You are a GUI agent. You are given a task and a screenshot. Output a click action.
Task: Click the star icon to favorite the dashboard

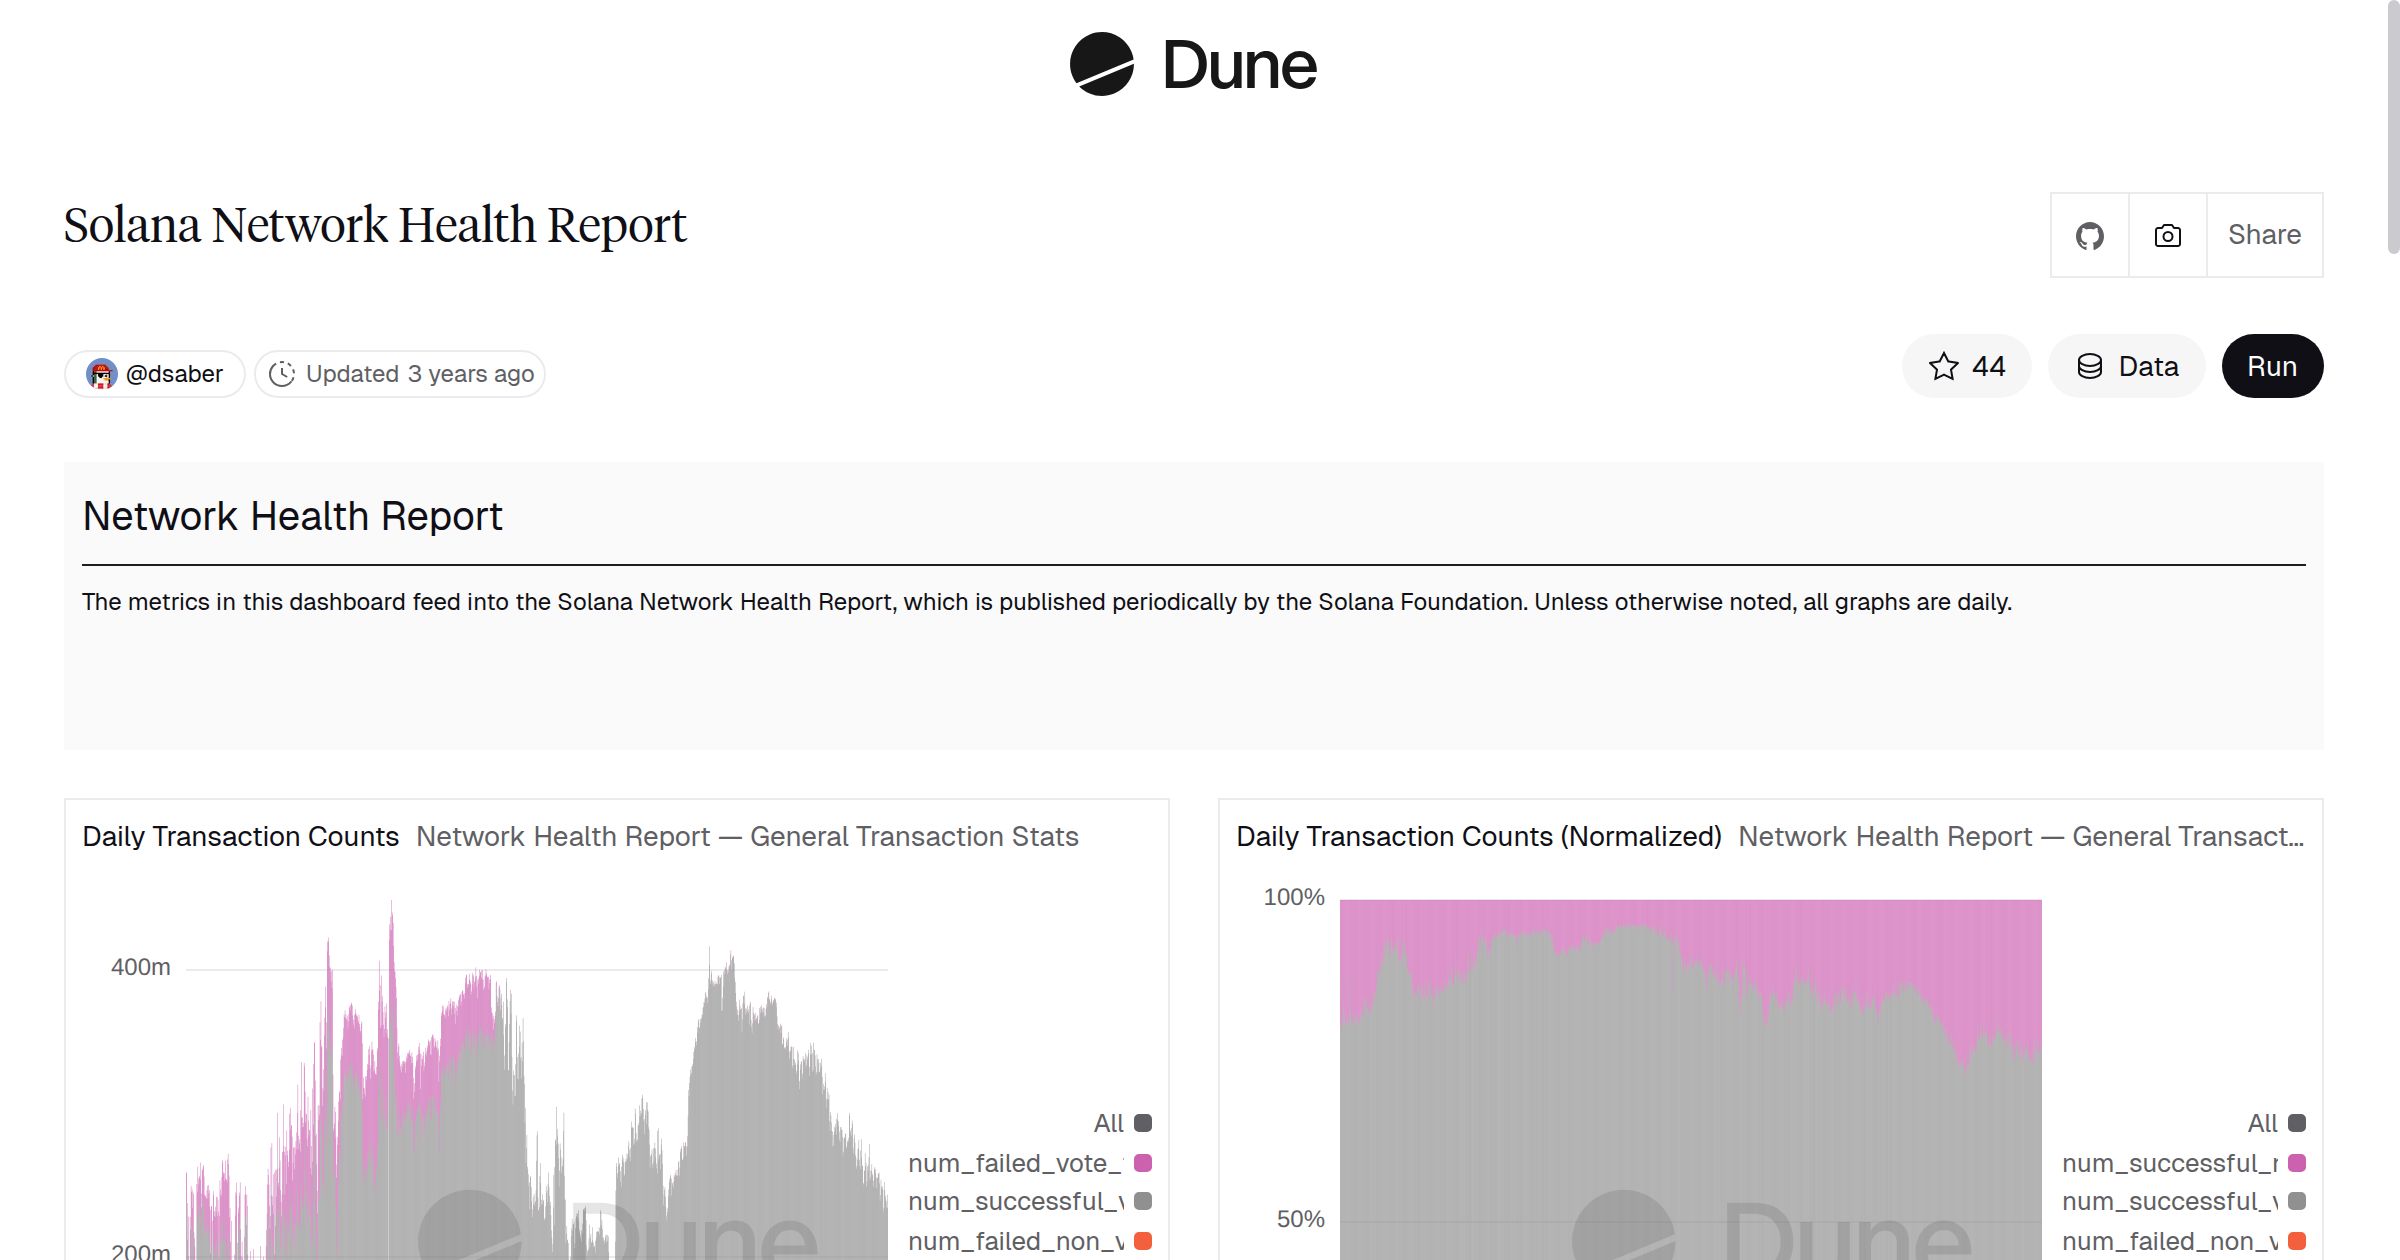click(1943, 366)
